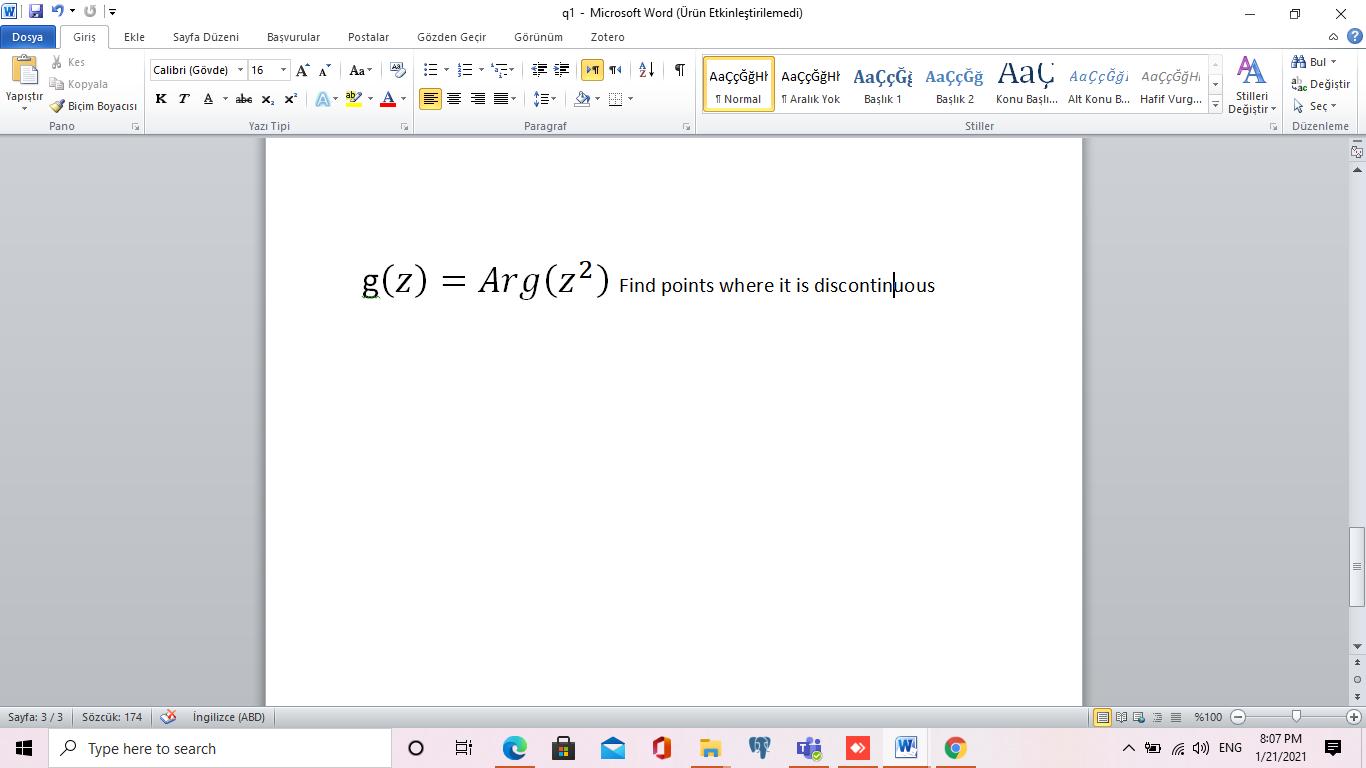Viewport: 1366px width, 768px height.
Task: Click the Kopyala copy command
Action: coord(78,84)
